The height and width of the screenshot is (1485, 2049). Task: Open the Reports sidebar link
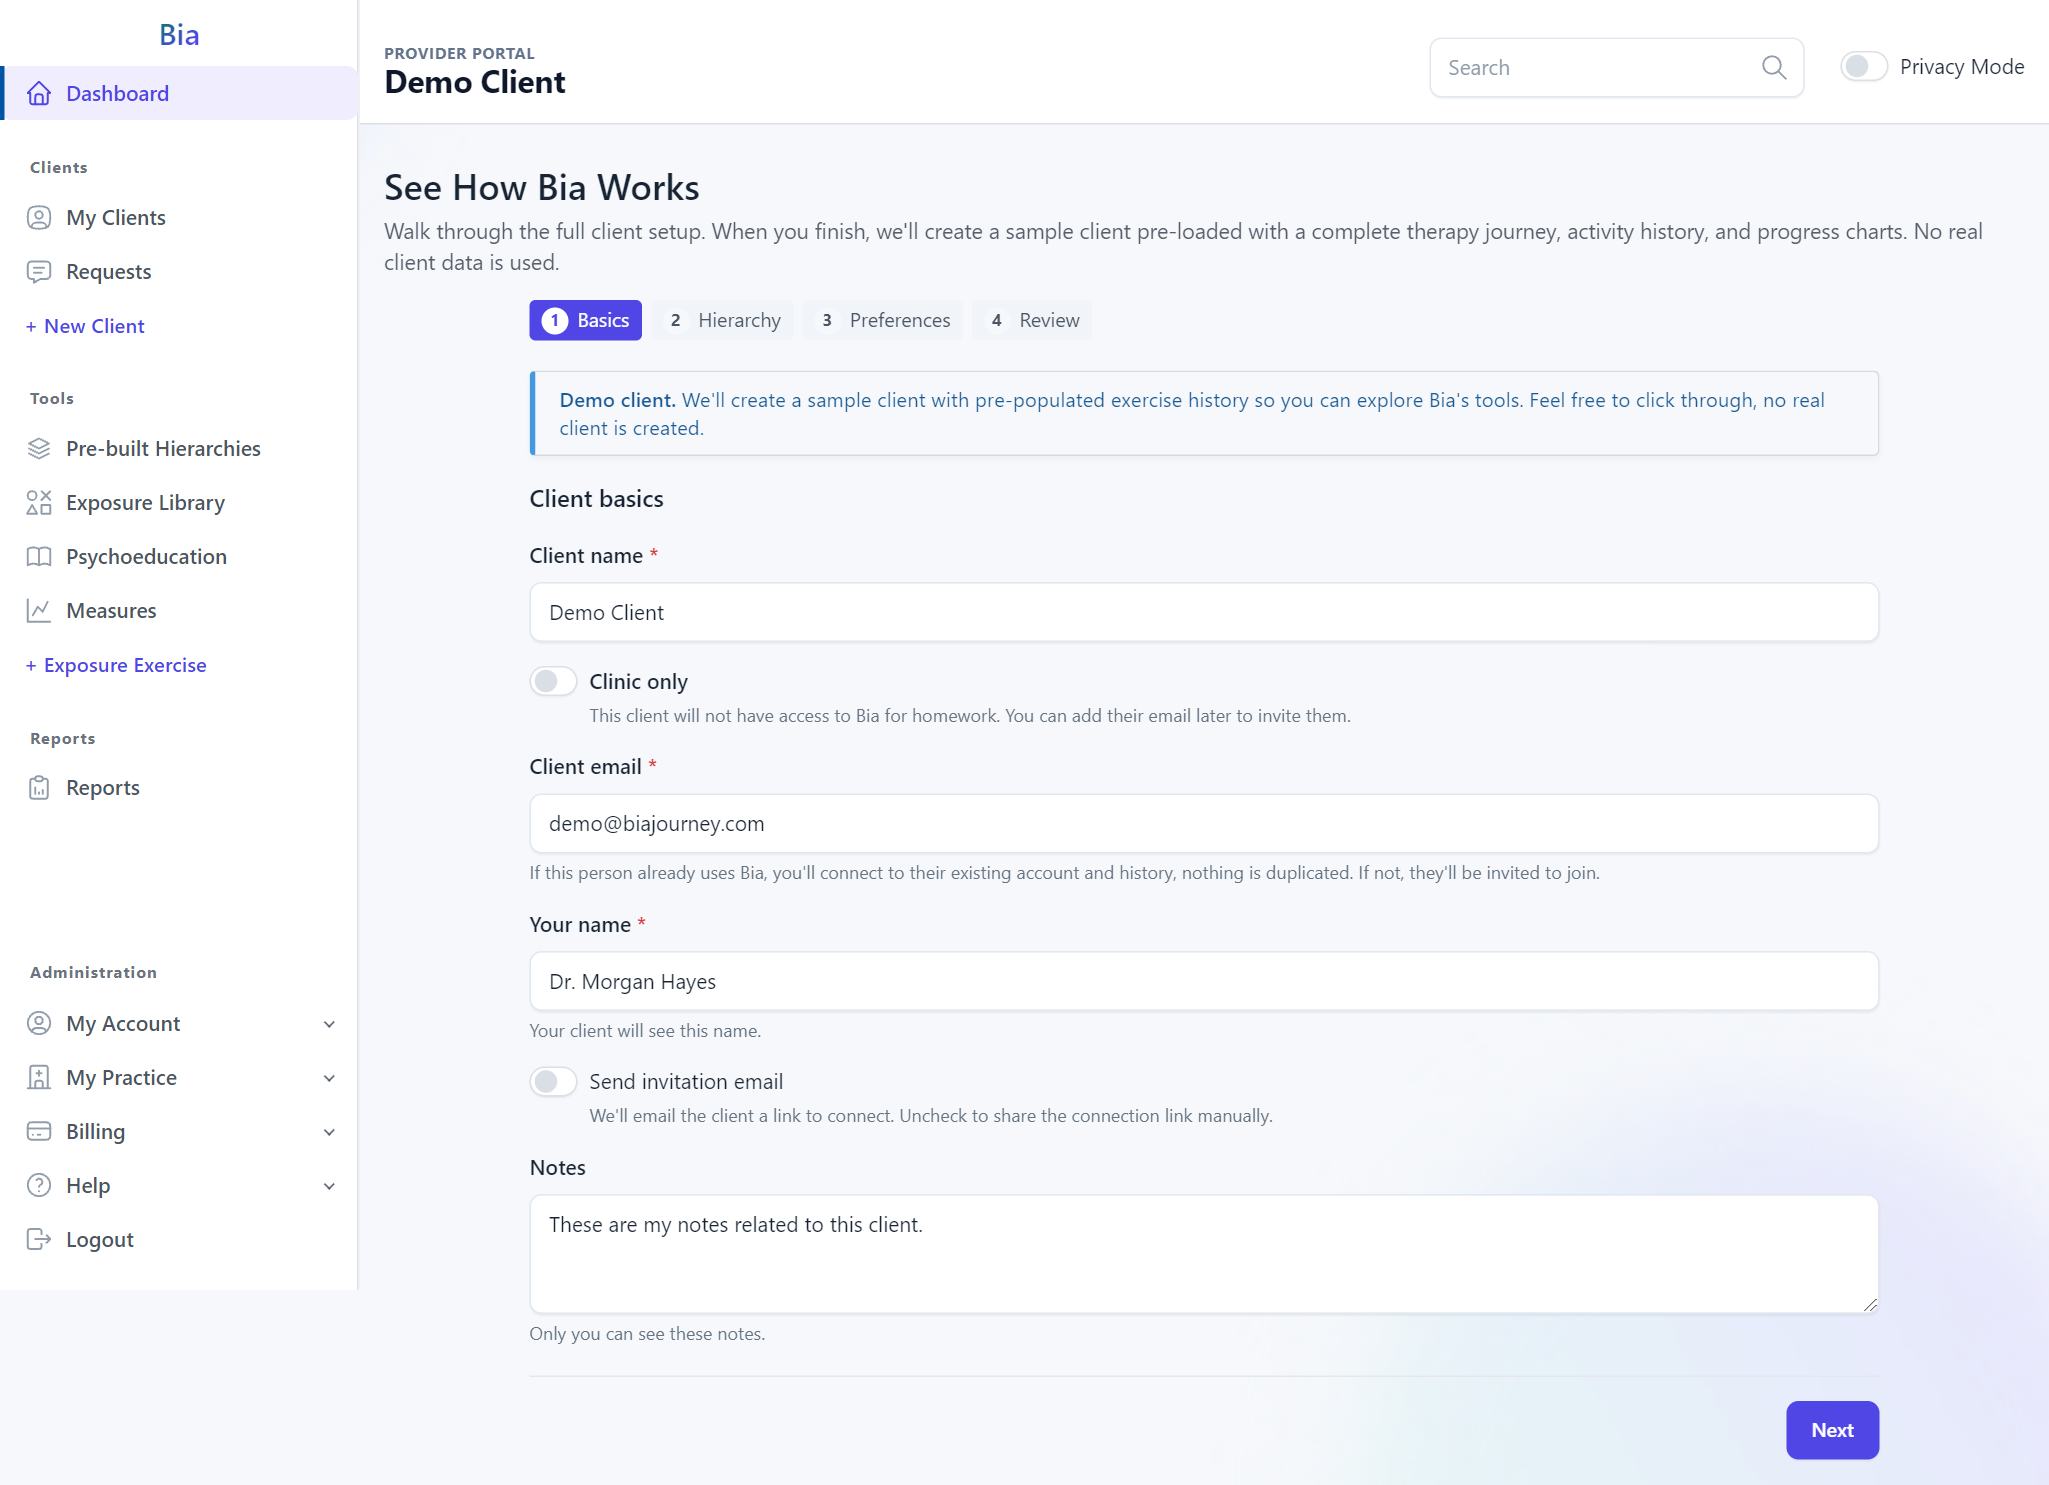[179, 787]
